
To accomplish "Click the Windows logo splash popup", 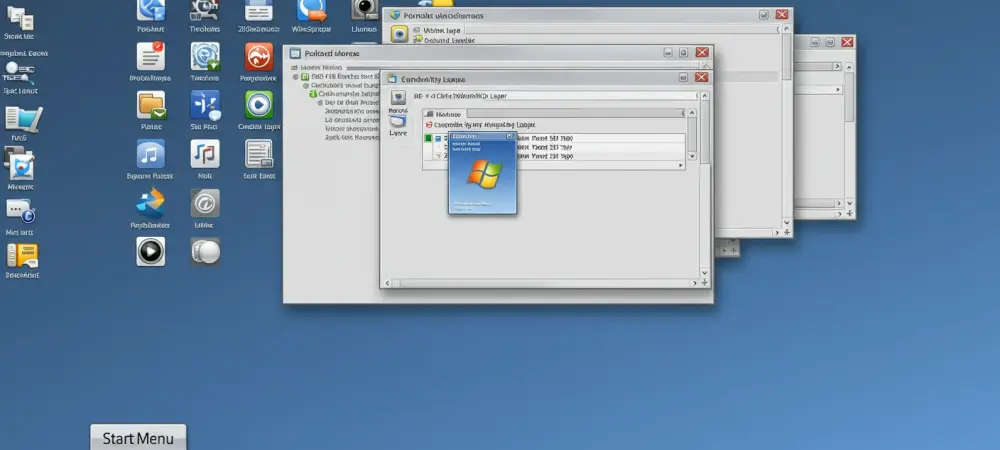I will tap(482, 173).
